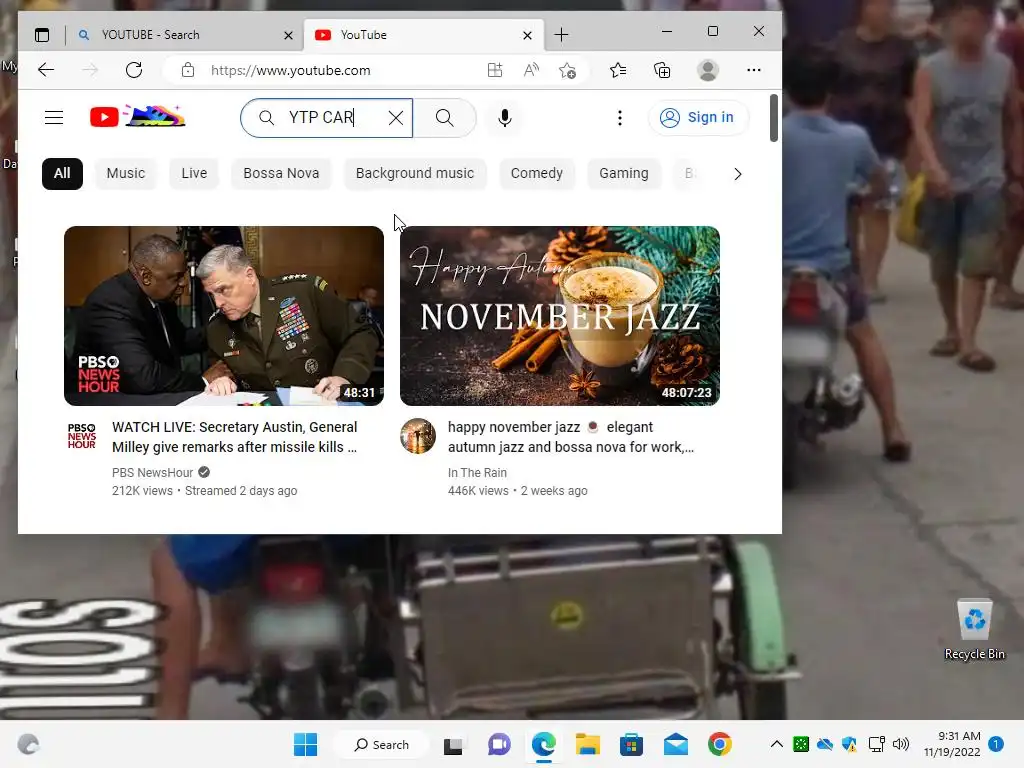Viewport: 1024px width, 768px height.
Task: Close the YouTube tab
Action: (527, 36)
